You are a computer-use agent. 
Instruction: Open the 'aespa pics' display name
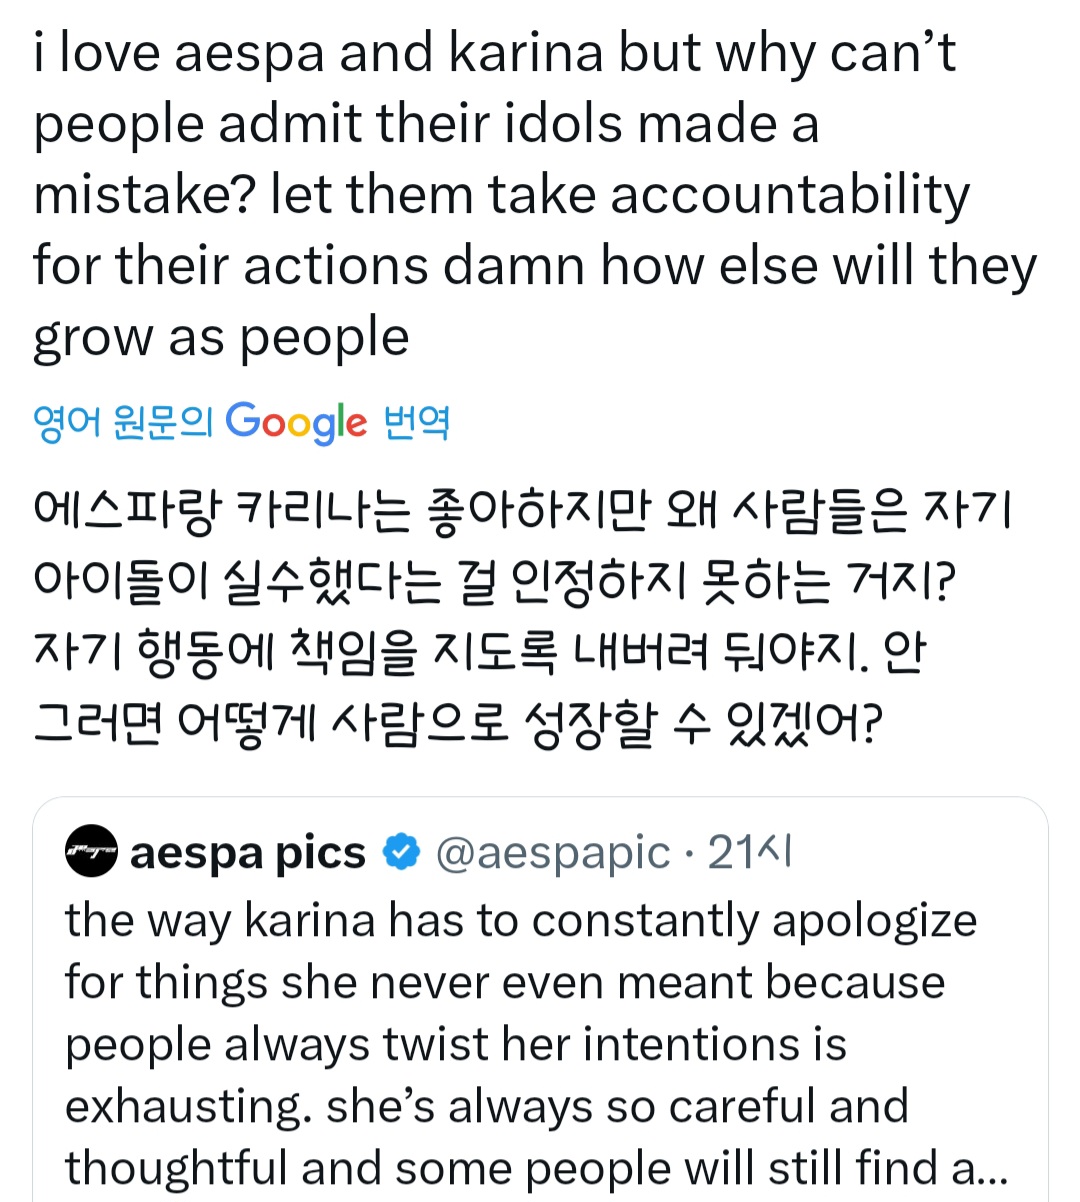click(x=248, y=853)
